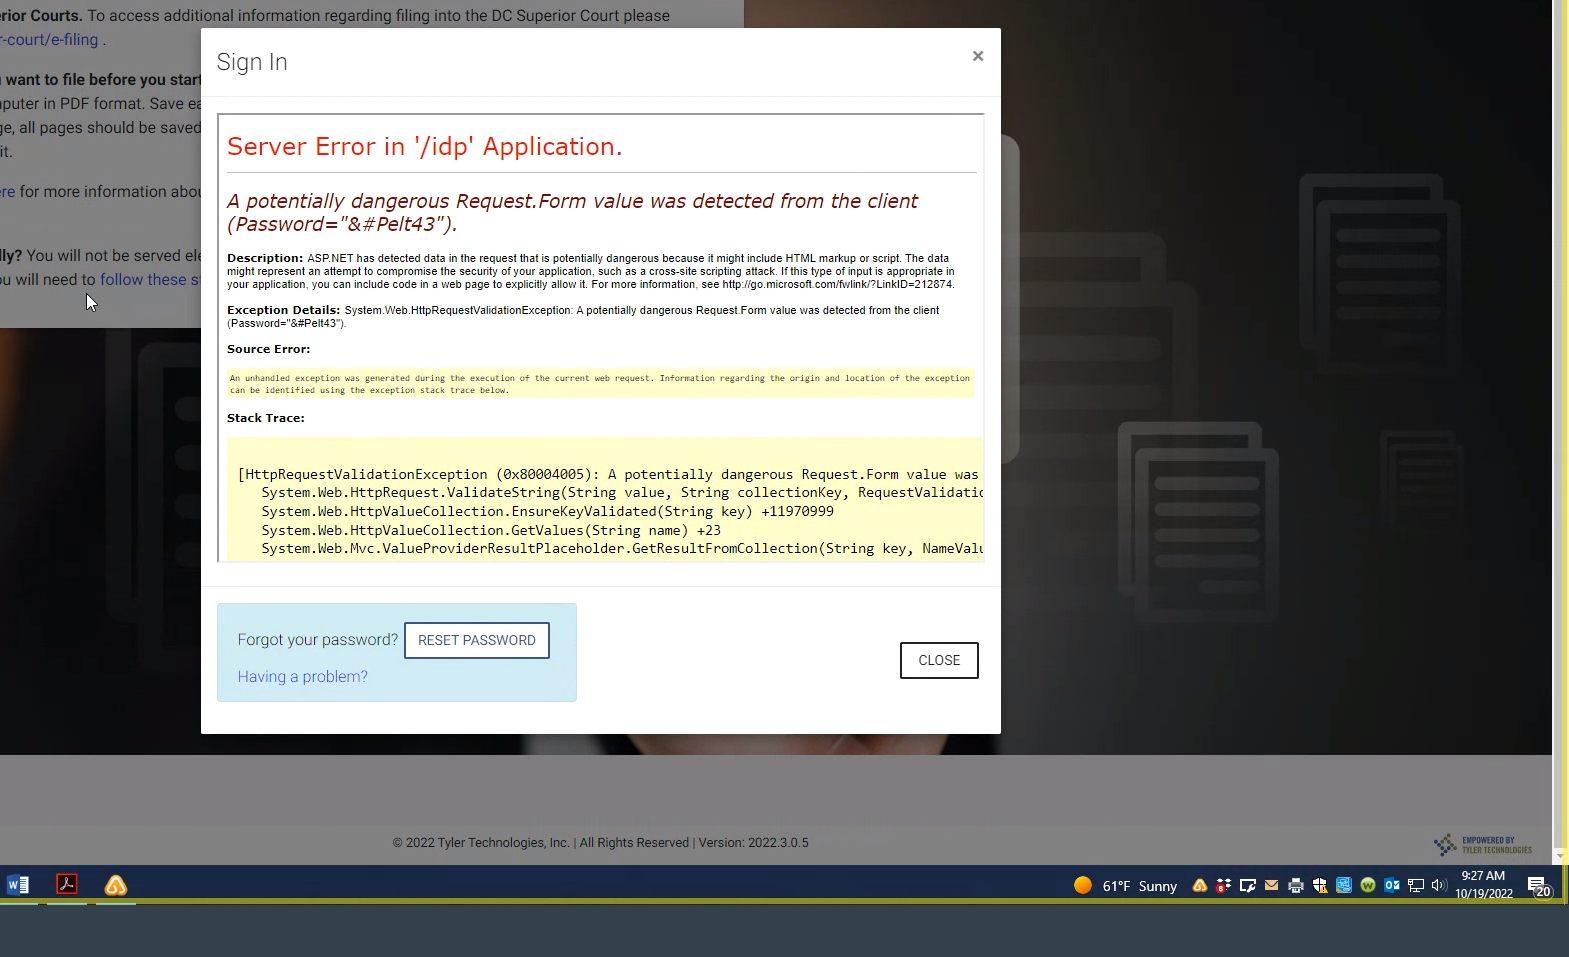
Task: Click the Outlook icon in system tray
Action: pos(1392,885)
